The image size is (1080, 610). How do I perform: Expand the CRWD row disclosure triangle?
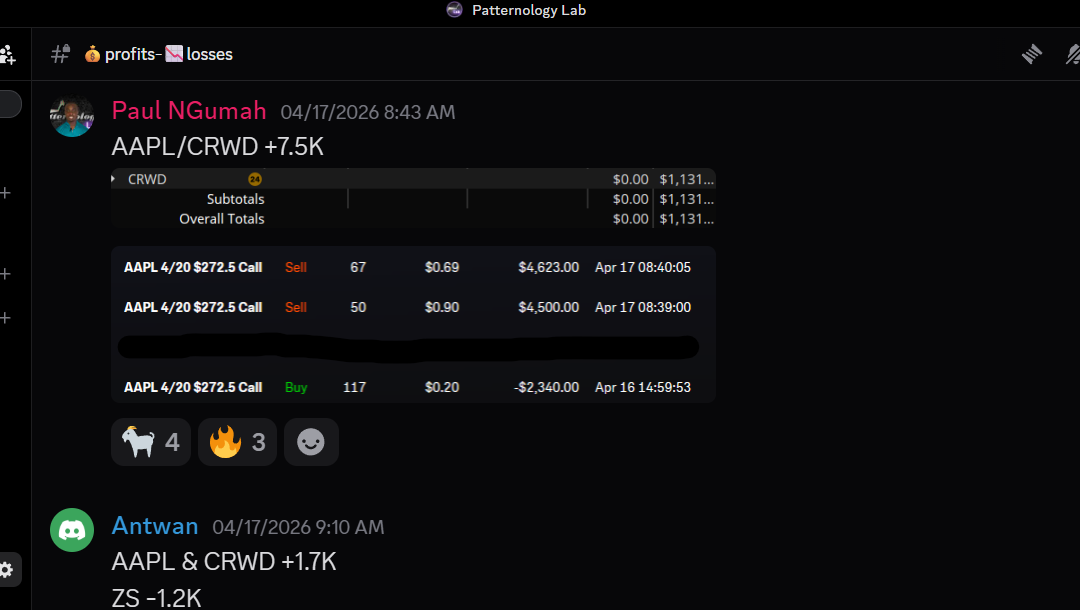click(114, 179)
